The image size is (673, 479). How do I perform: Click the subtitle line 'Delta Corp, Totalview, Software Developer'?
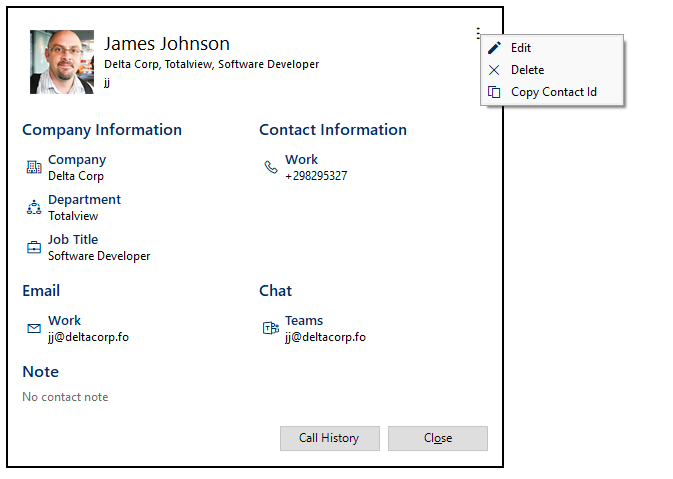(212, 64)
